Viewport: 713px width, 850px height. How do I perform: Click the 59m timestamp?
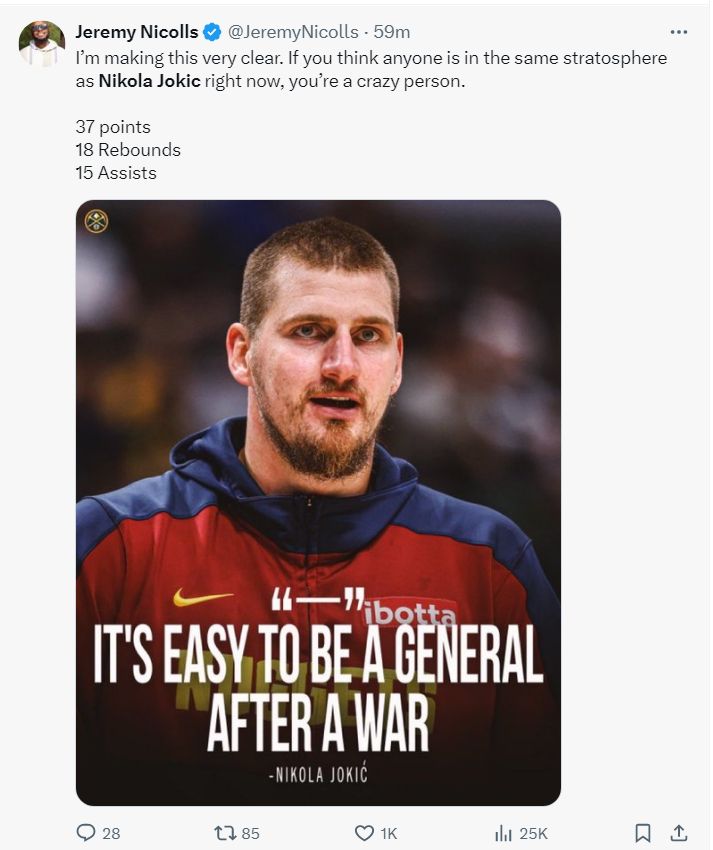coord(391,32)
